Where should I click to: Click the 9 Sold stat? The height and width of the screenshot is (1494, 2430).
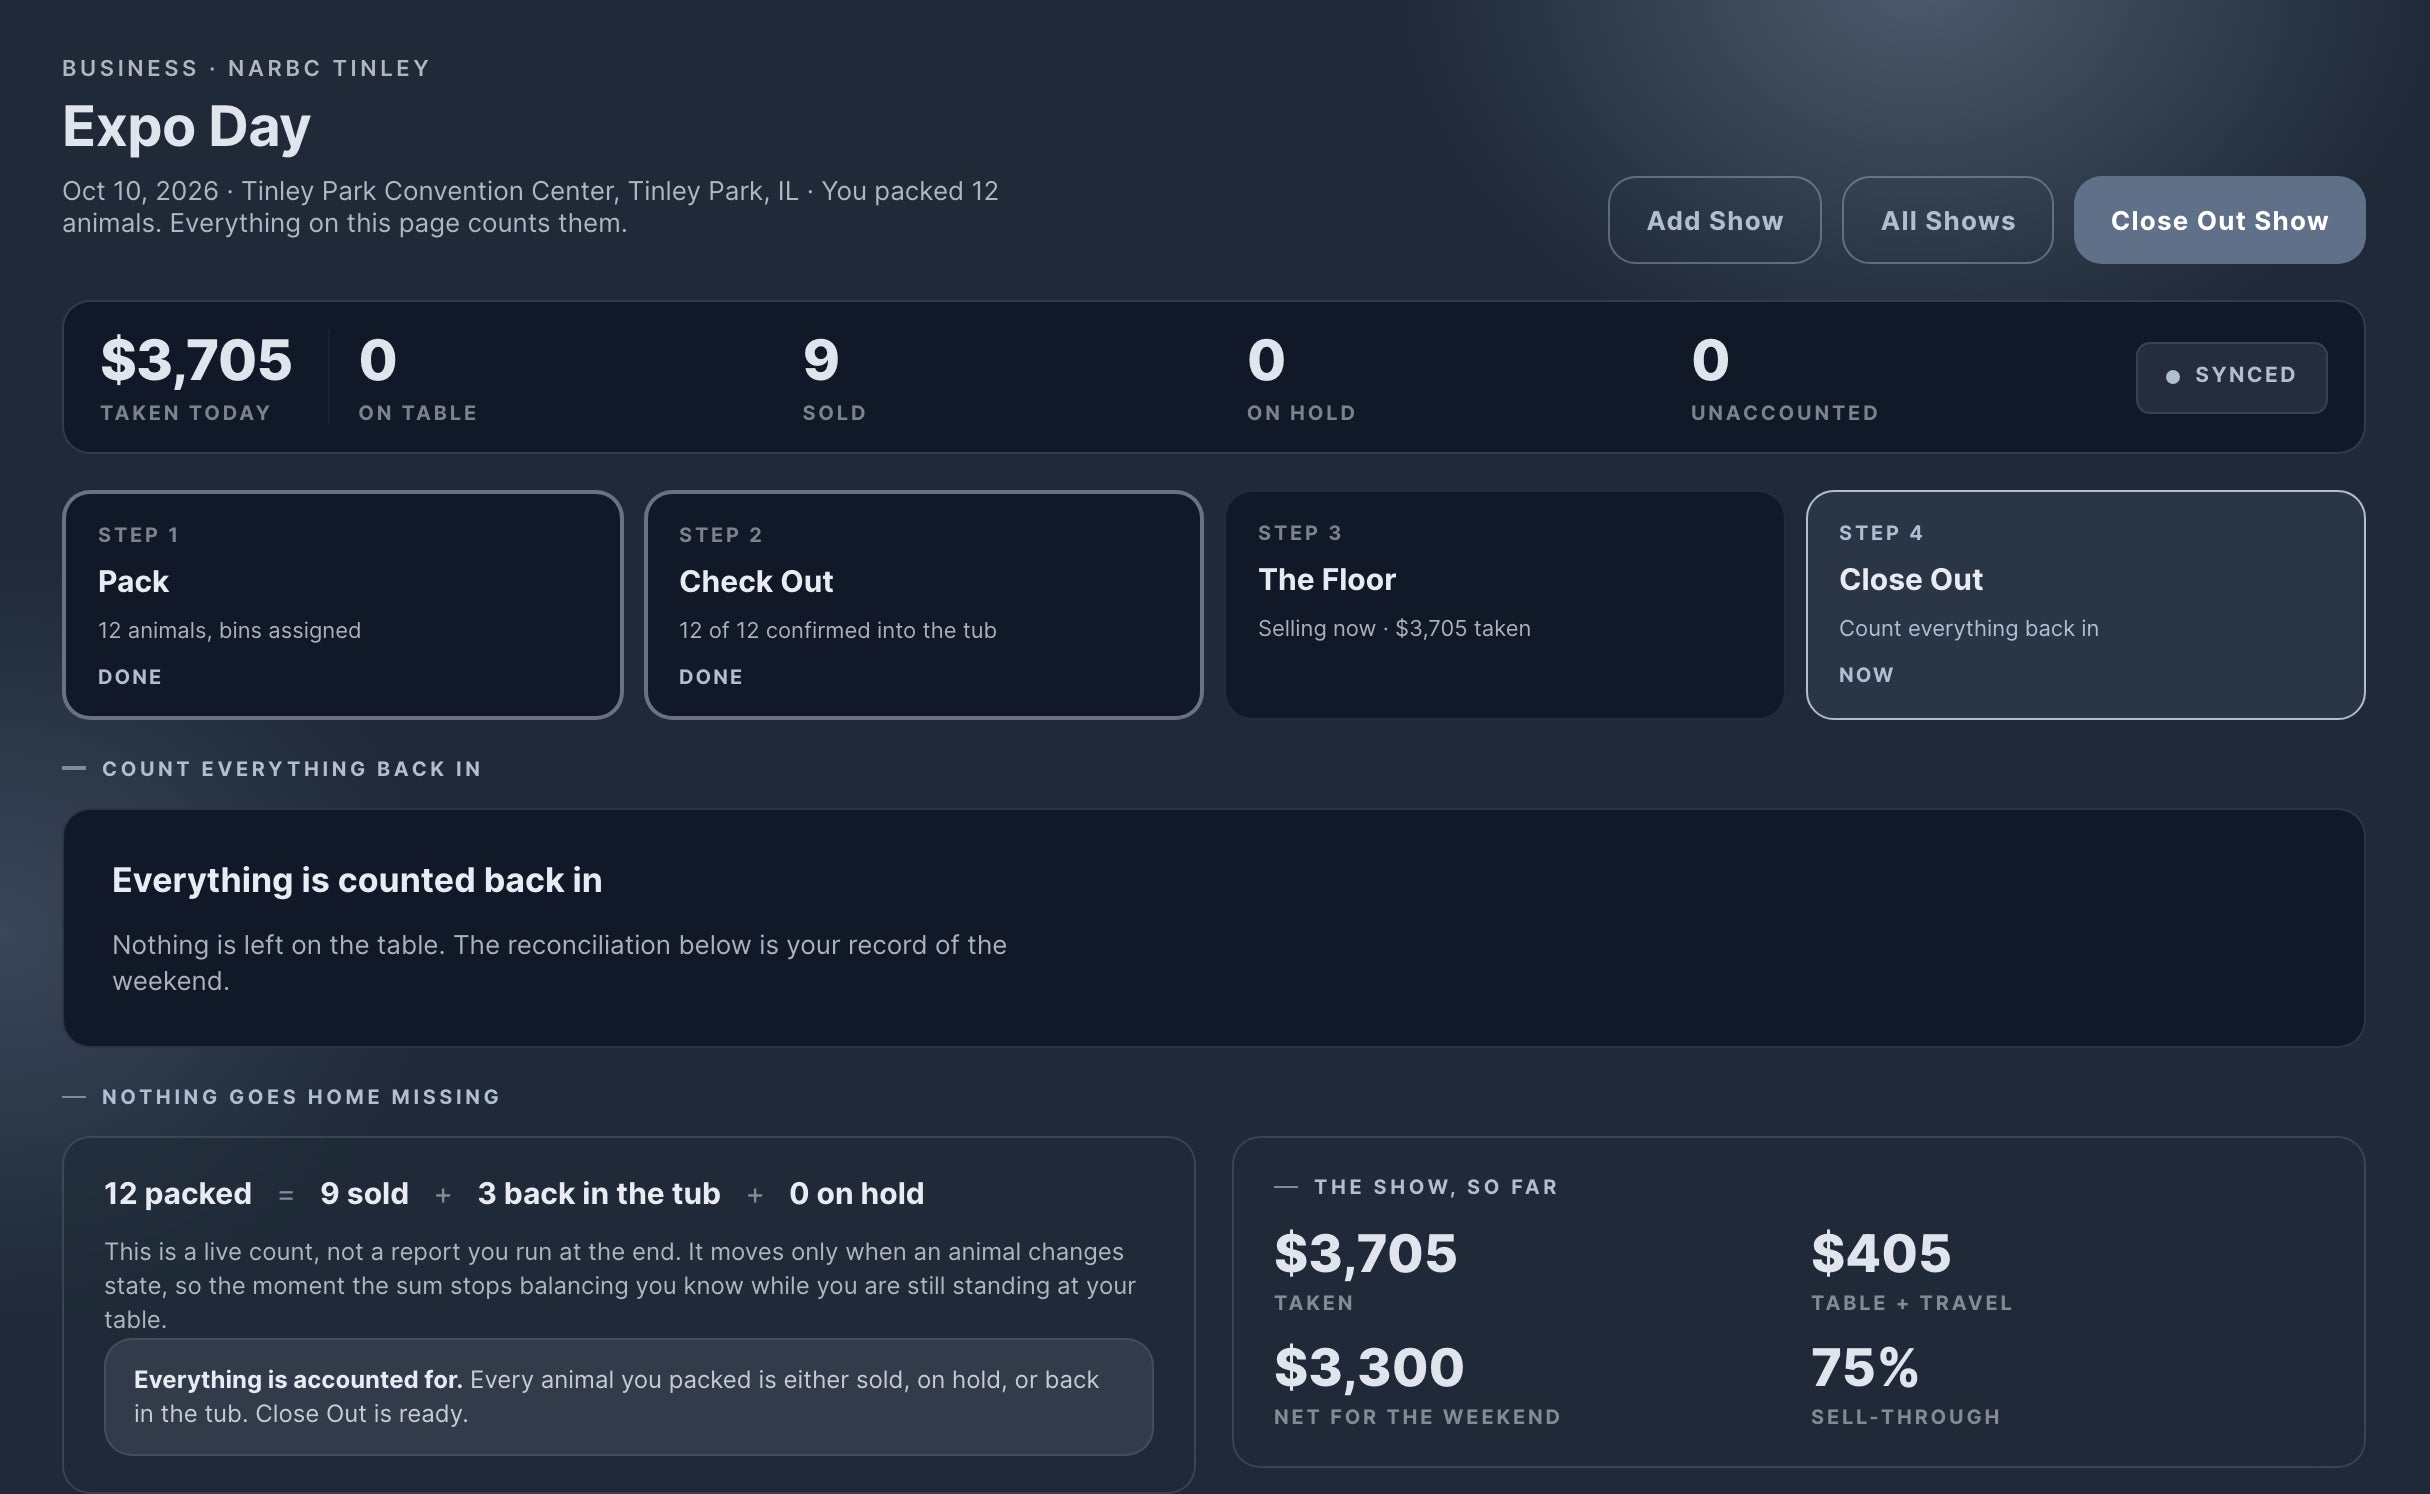point(834,377)
